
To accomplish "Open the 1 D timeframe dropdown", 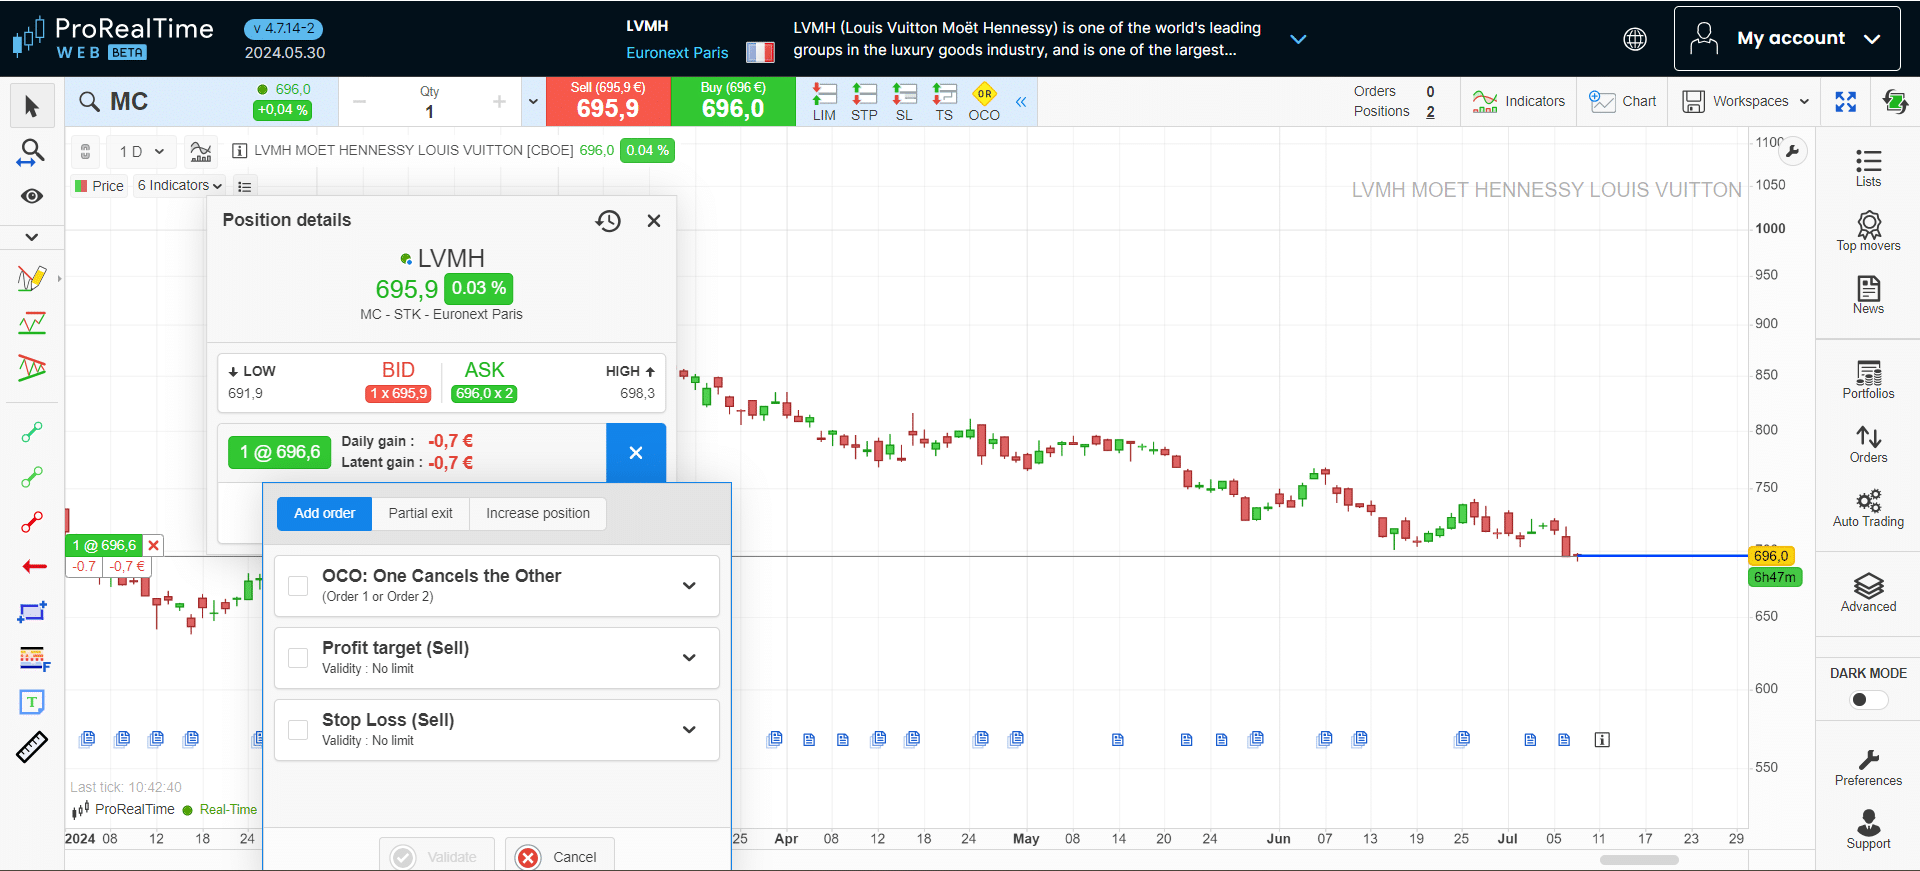I will [x=141, y=151].
